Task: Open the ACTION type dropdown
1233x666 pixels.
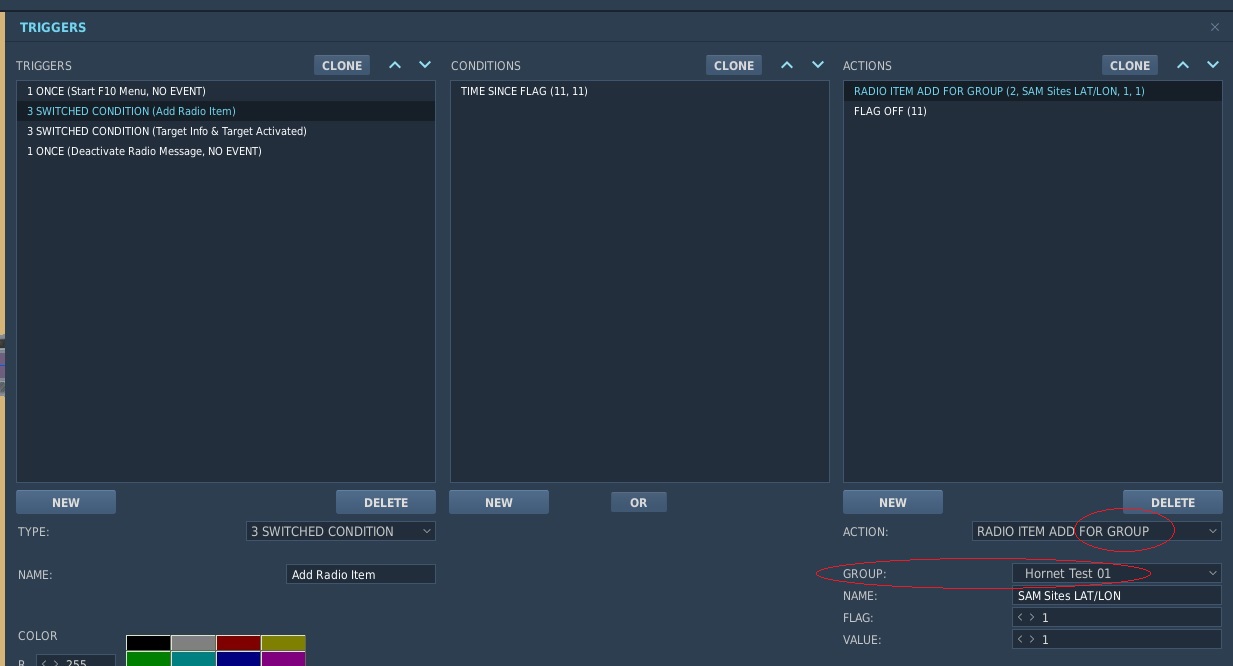Action: (x=1097, y=531)
